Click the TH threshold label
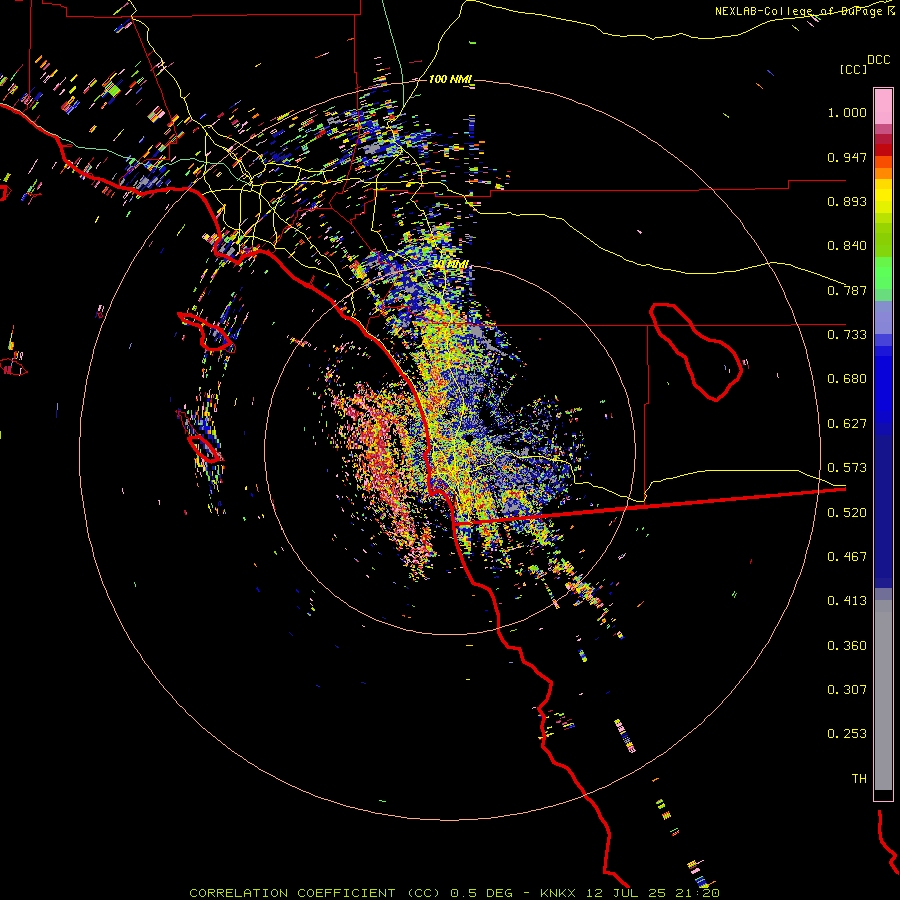The width and height of the screenshot is (900, 900). [859, 779]
